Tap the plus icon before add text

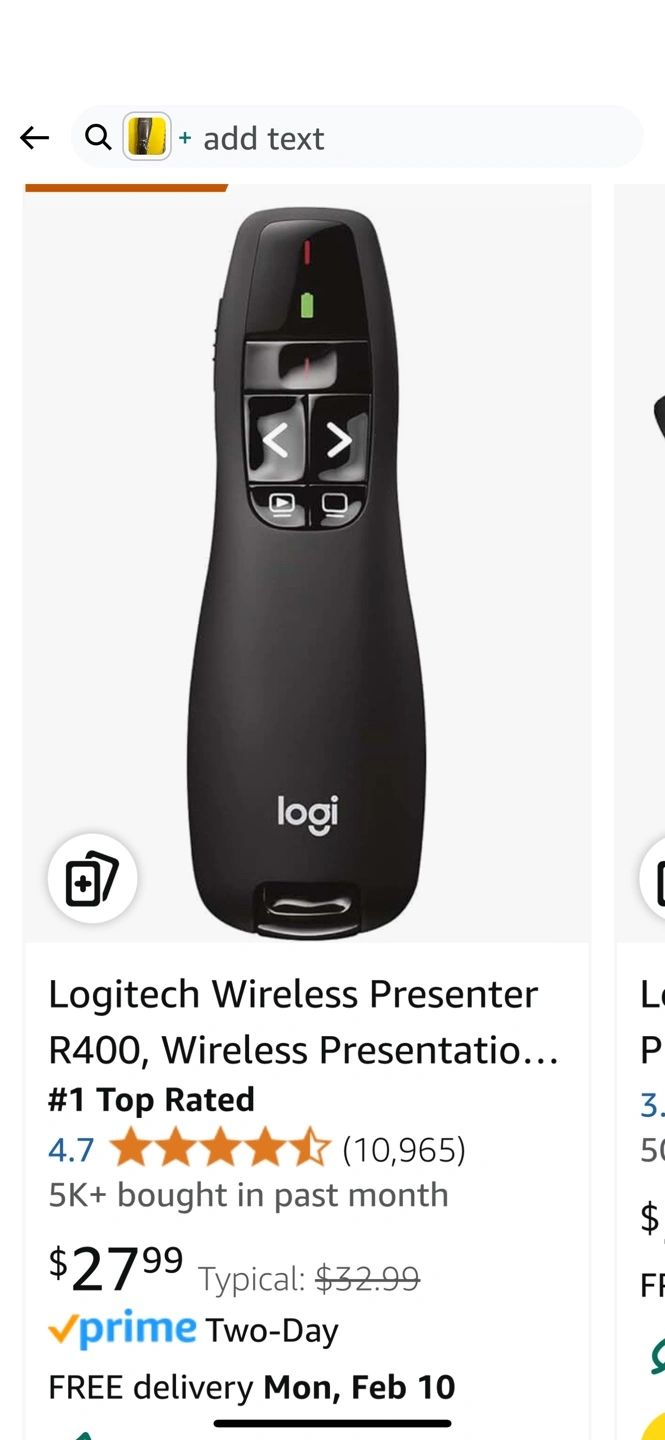pos(185,138)
